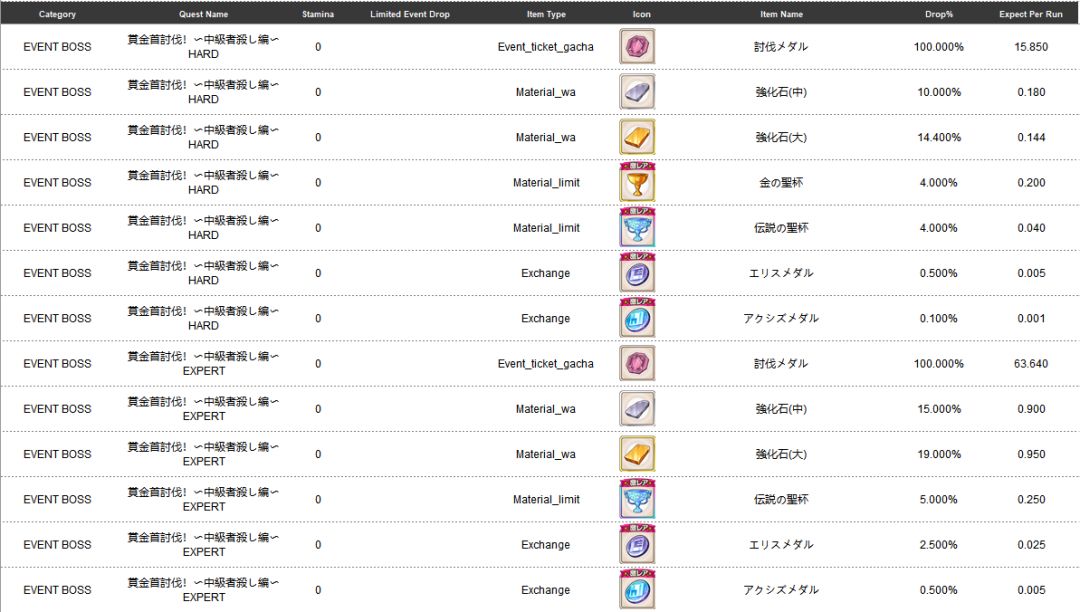1080x612 pixels.
Task: Select the エリスメダル icon in the HARD row
Action: (637, 273)
